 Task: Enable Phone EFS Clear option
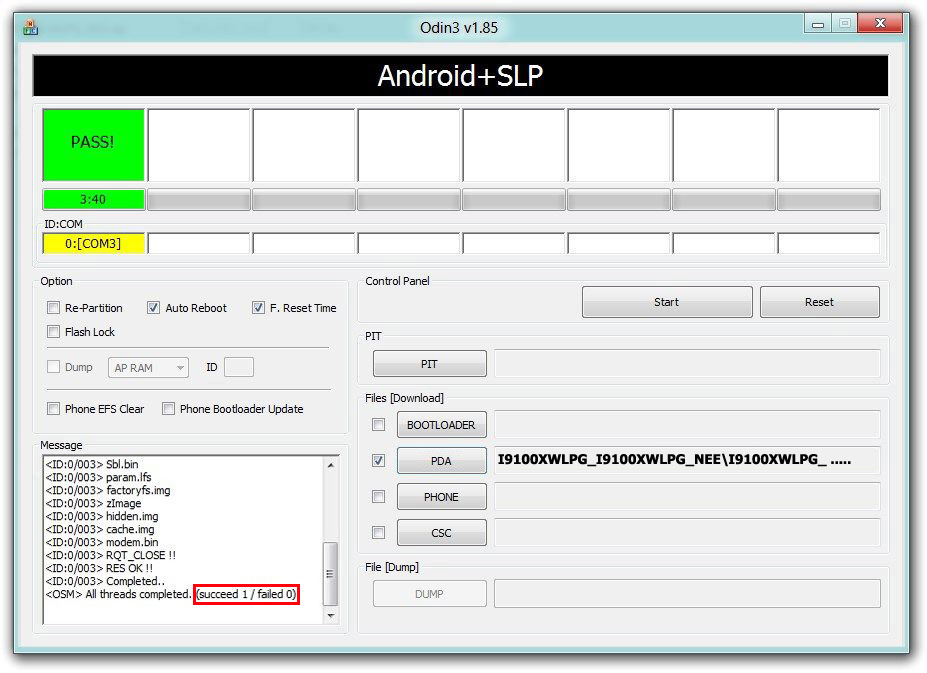point(54,409)
